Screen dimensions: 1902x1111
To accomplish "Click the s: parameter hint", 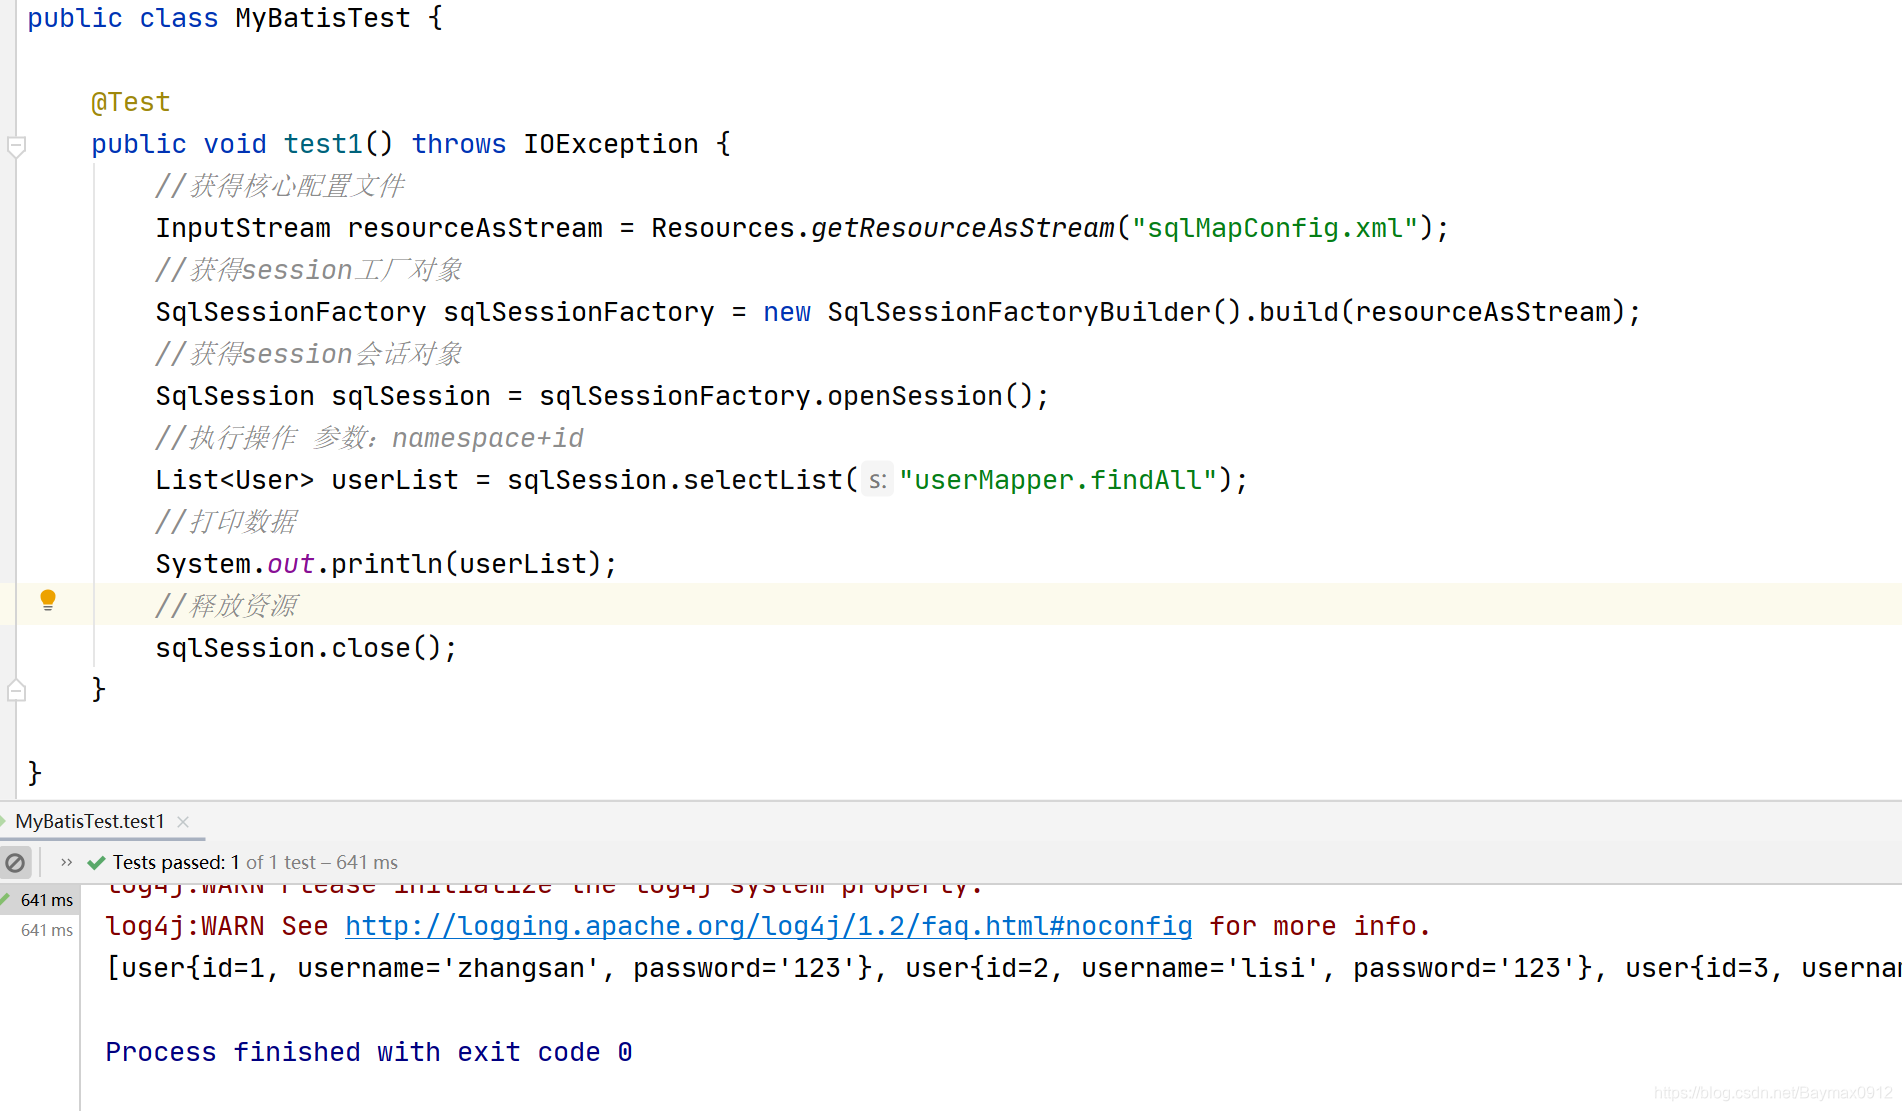I will pyautogui.click(x=877, y=481).
